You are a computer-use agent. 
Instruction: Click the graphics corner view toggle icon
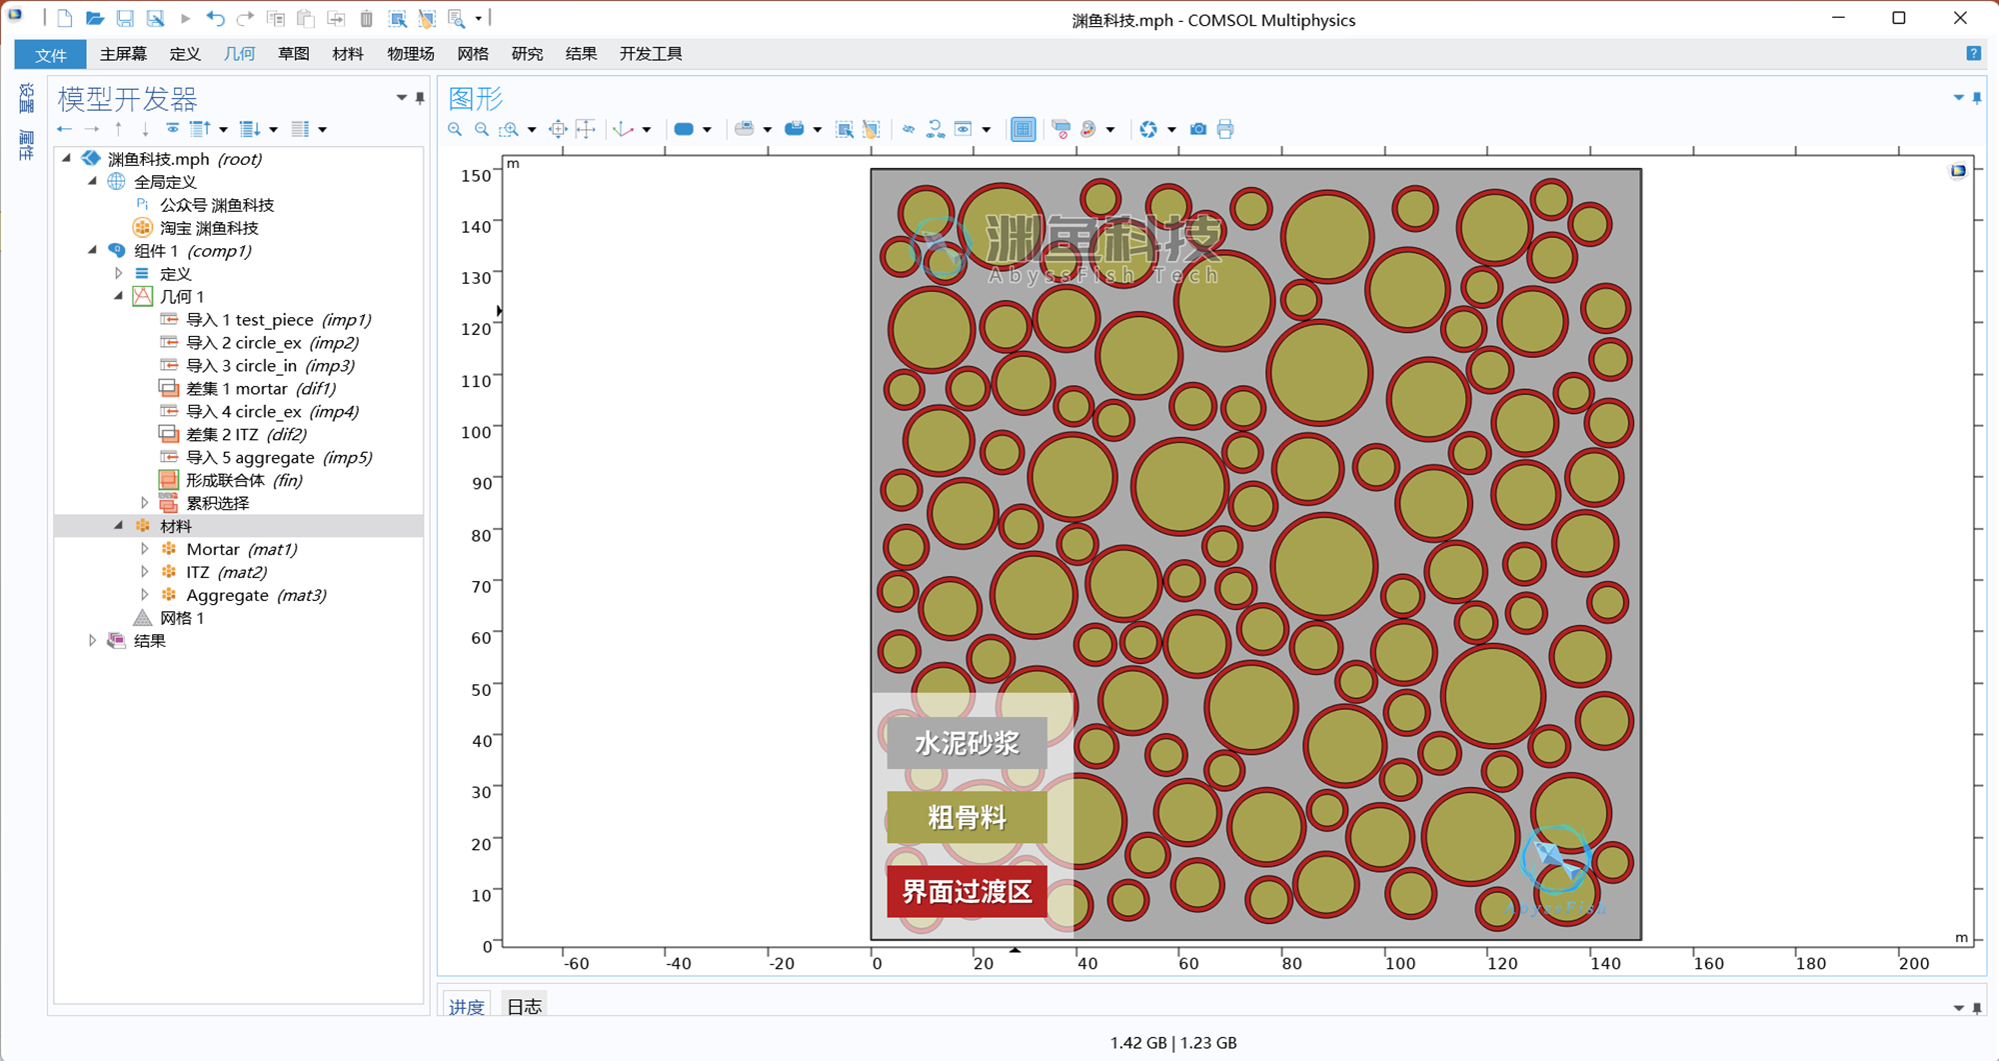coord(1958,171)
